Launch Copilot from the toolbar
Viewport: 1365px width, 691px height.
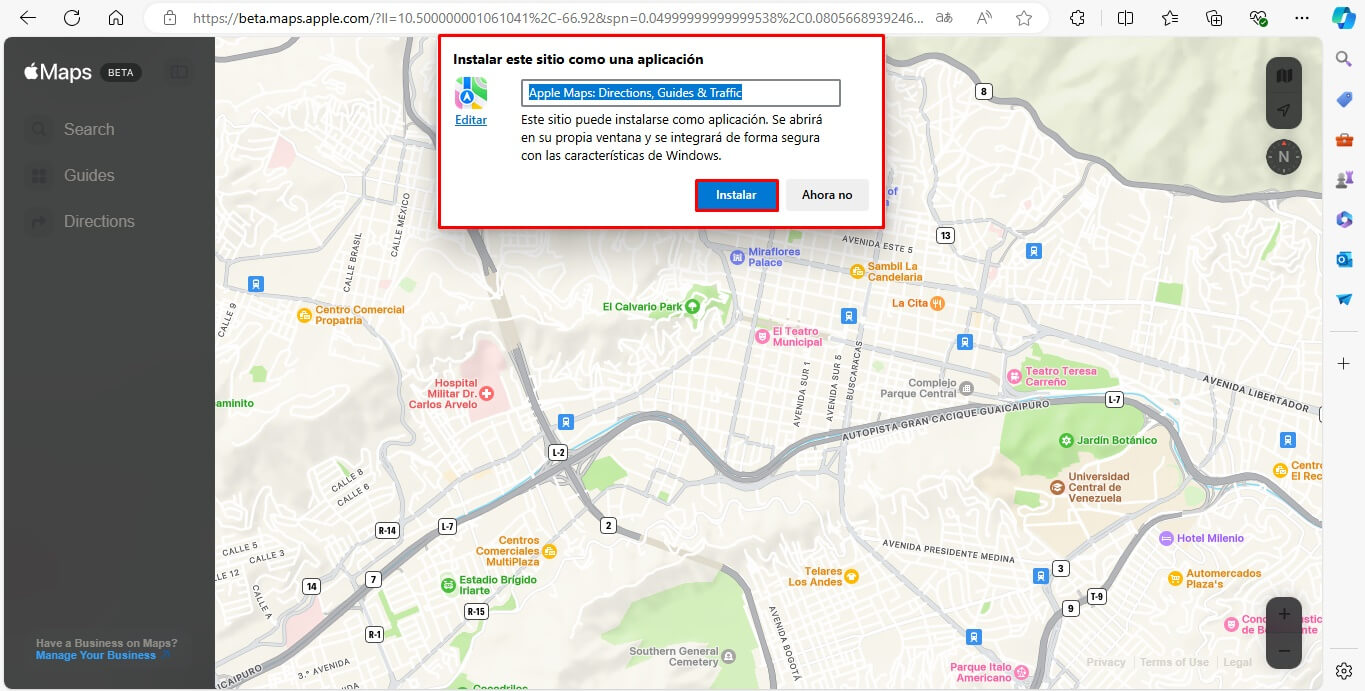(1344, 18)
